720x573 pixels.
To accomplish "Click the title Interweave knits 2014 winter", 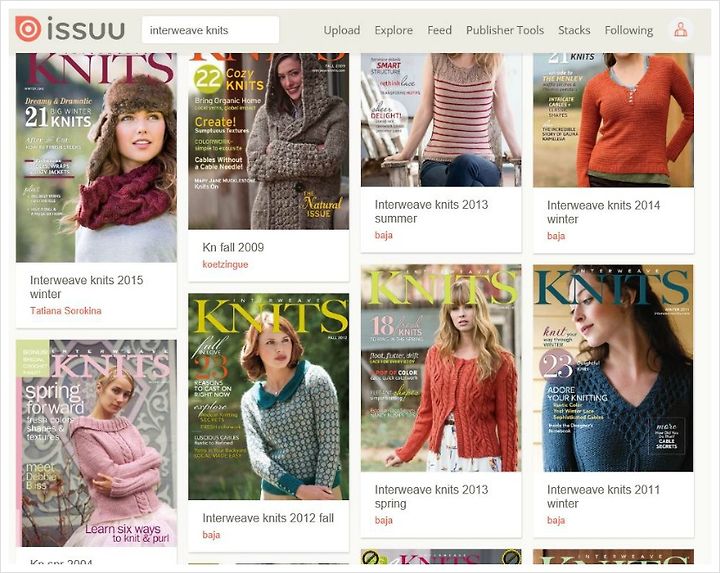I will (603, 212).
